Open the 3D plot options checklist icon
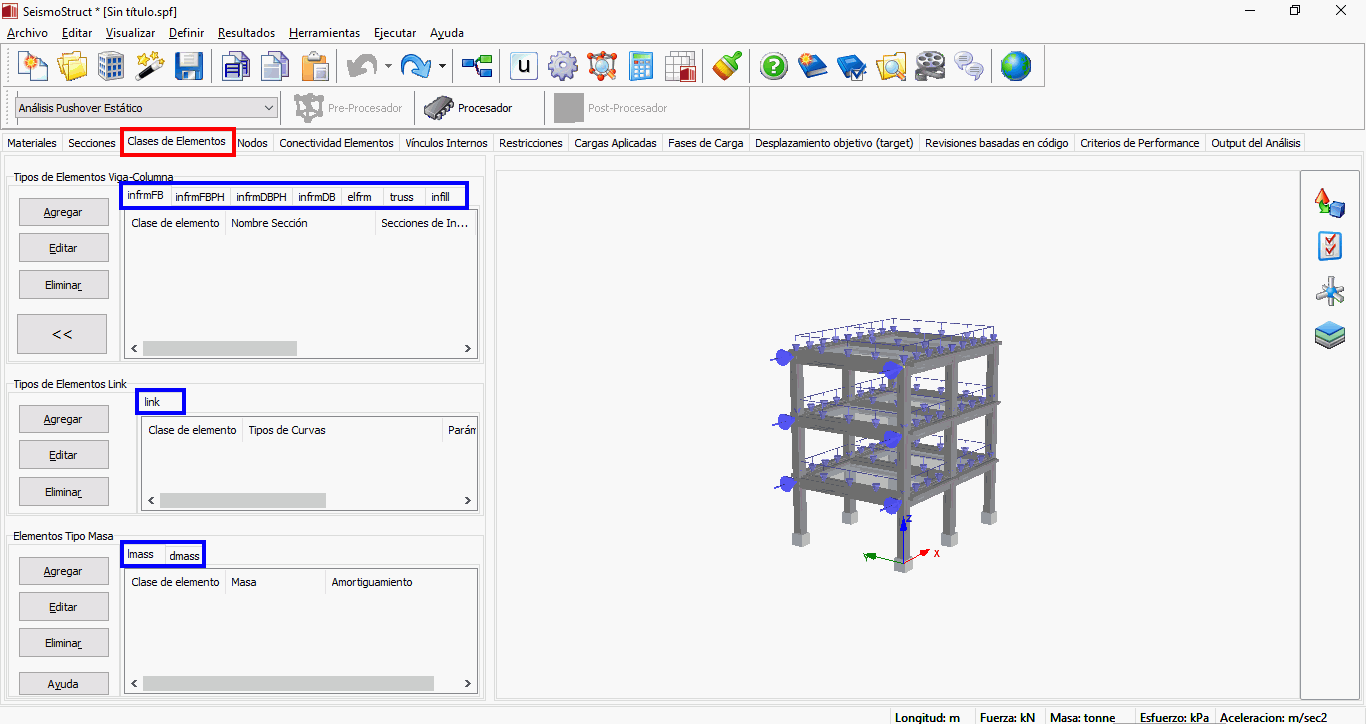Screen dimensions: 1366x724 (x=1329, y=246)
